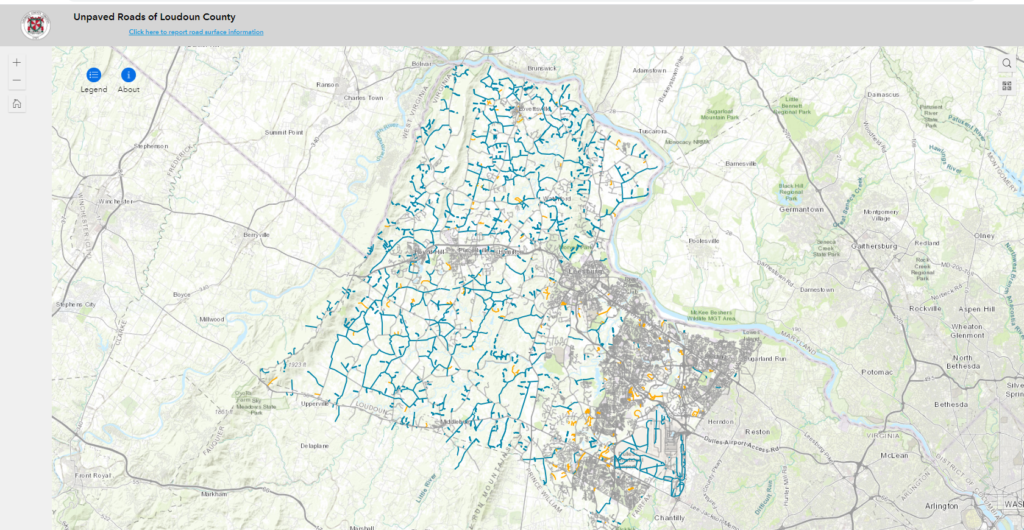The height and width of the screenshot is (530, 1024).
Task: Click the Delaplane map label
Action: 314,446
